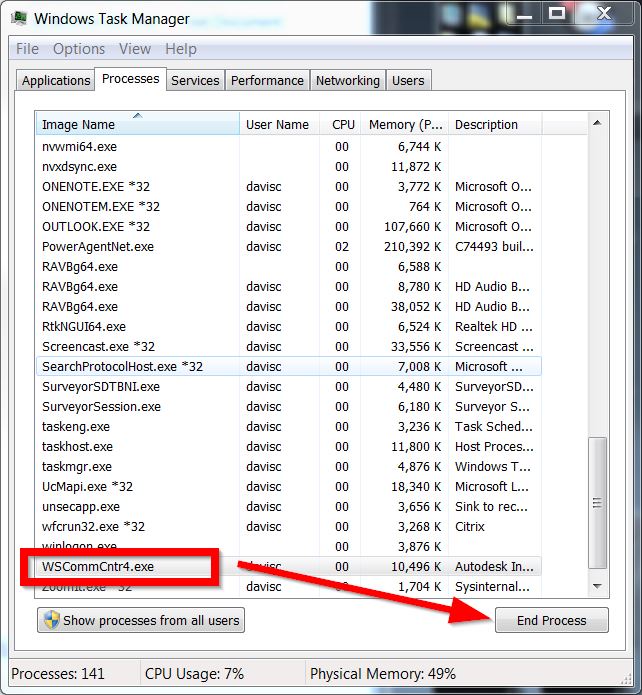642x695 pixels.
Task: Select the RtkNGUI64.exe process
Action: [x=289, y=327]
